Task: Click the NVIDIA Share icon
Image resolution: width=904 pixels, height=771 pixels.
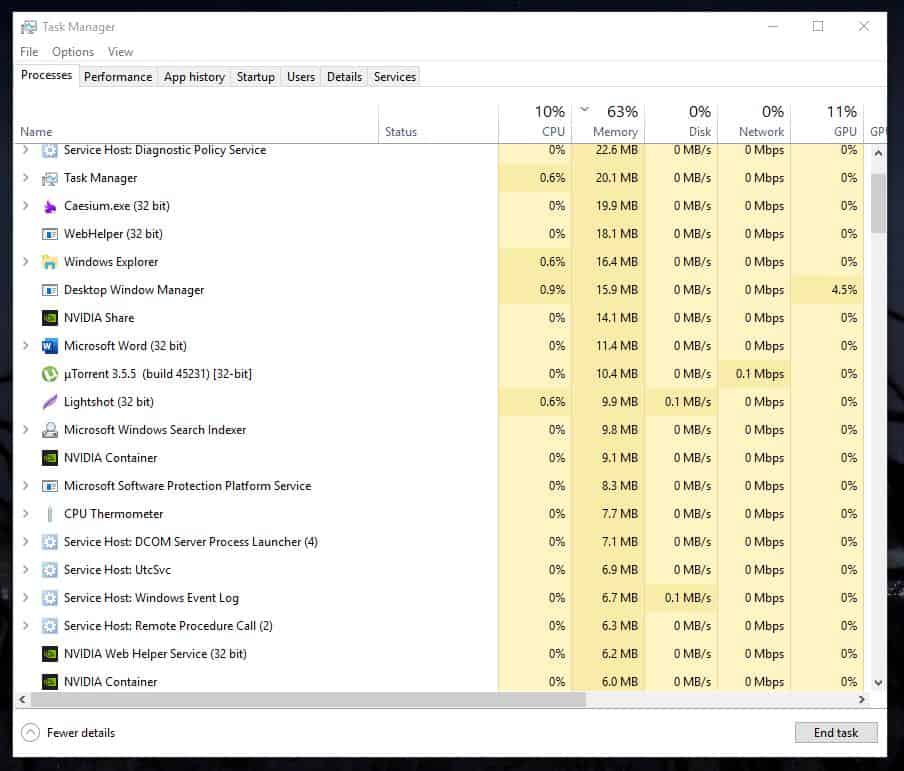Action: click(50, 318)
